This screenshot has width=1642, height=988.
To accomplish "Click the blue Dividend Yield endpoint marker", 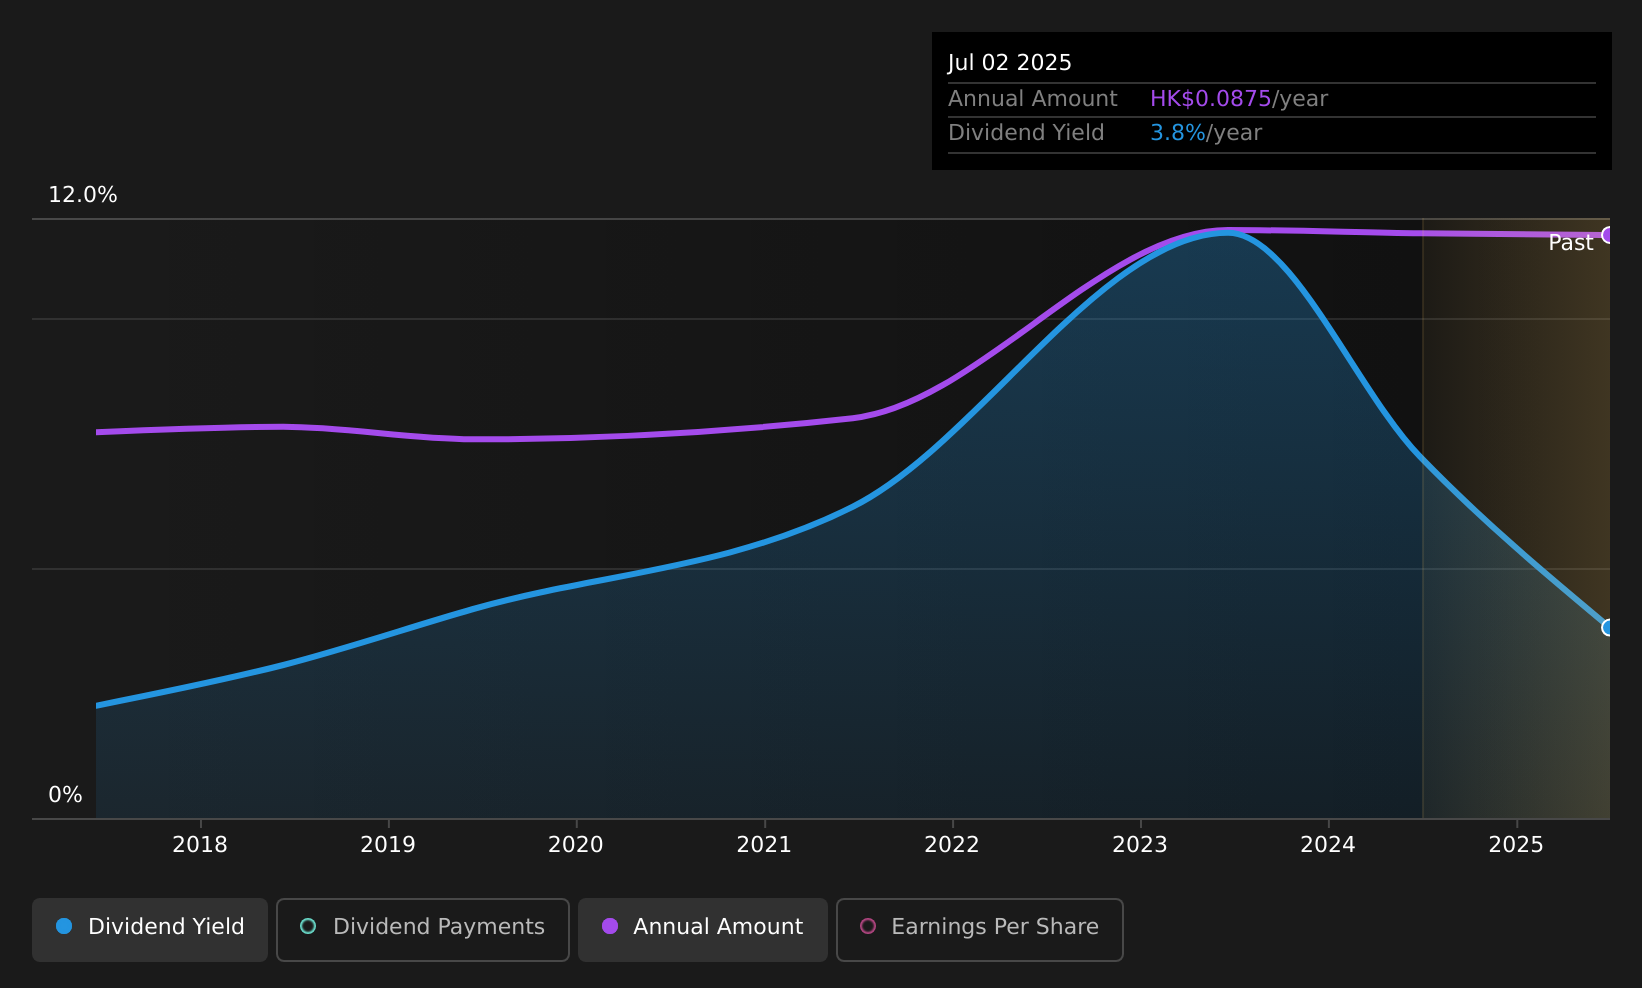I will (1608, 628).
